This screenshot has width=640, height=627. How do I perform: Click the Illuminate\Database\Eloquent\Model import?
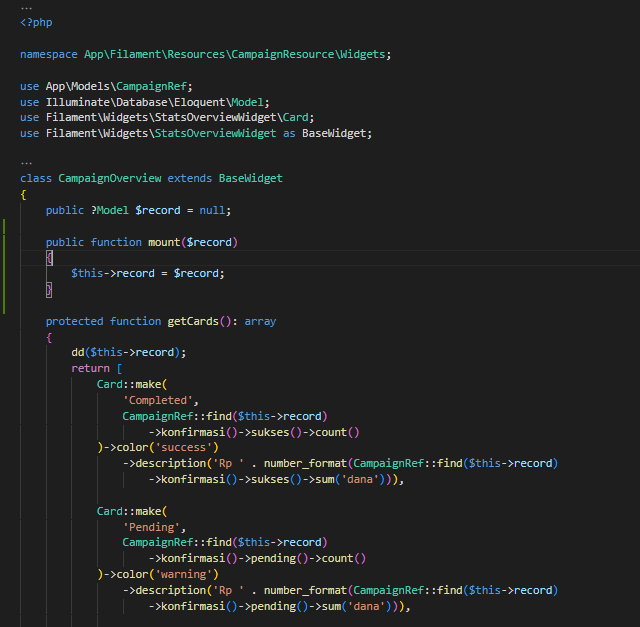tap(155, 102)
